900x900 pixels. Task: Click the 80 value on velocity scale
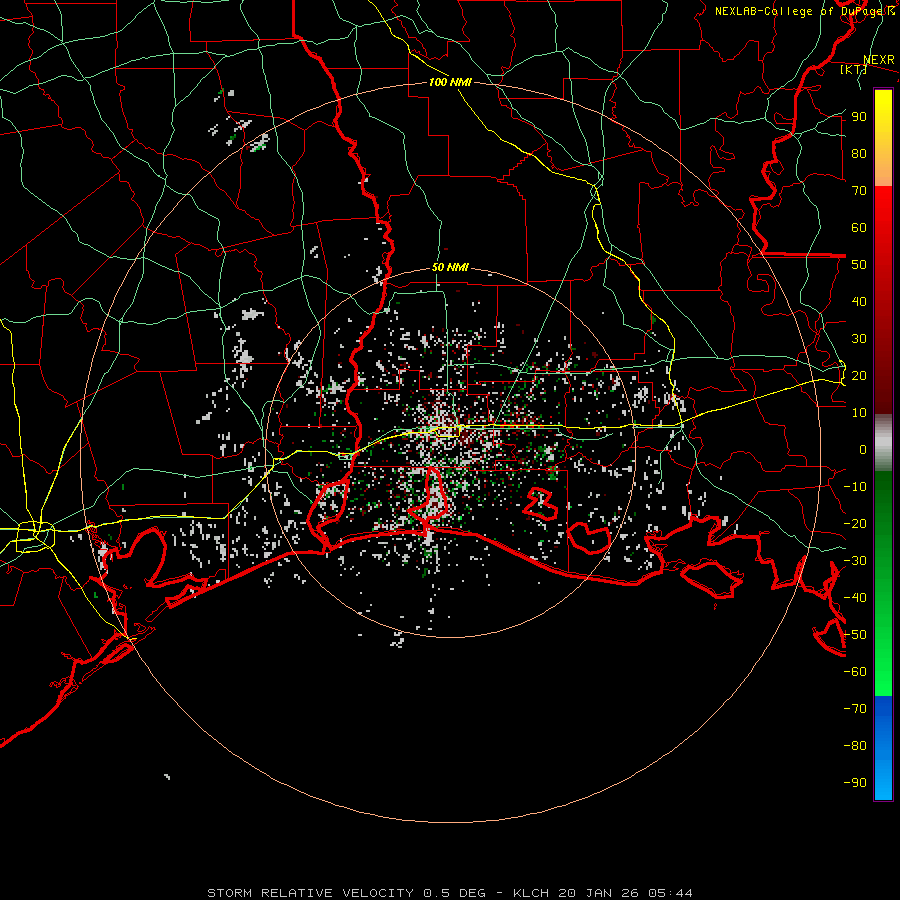(859, 153)
